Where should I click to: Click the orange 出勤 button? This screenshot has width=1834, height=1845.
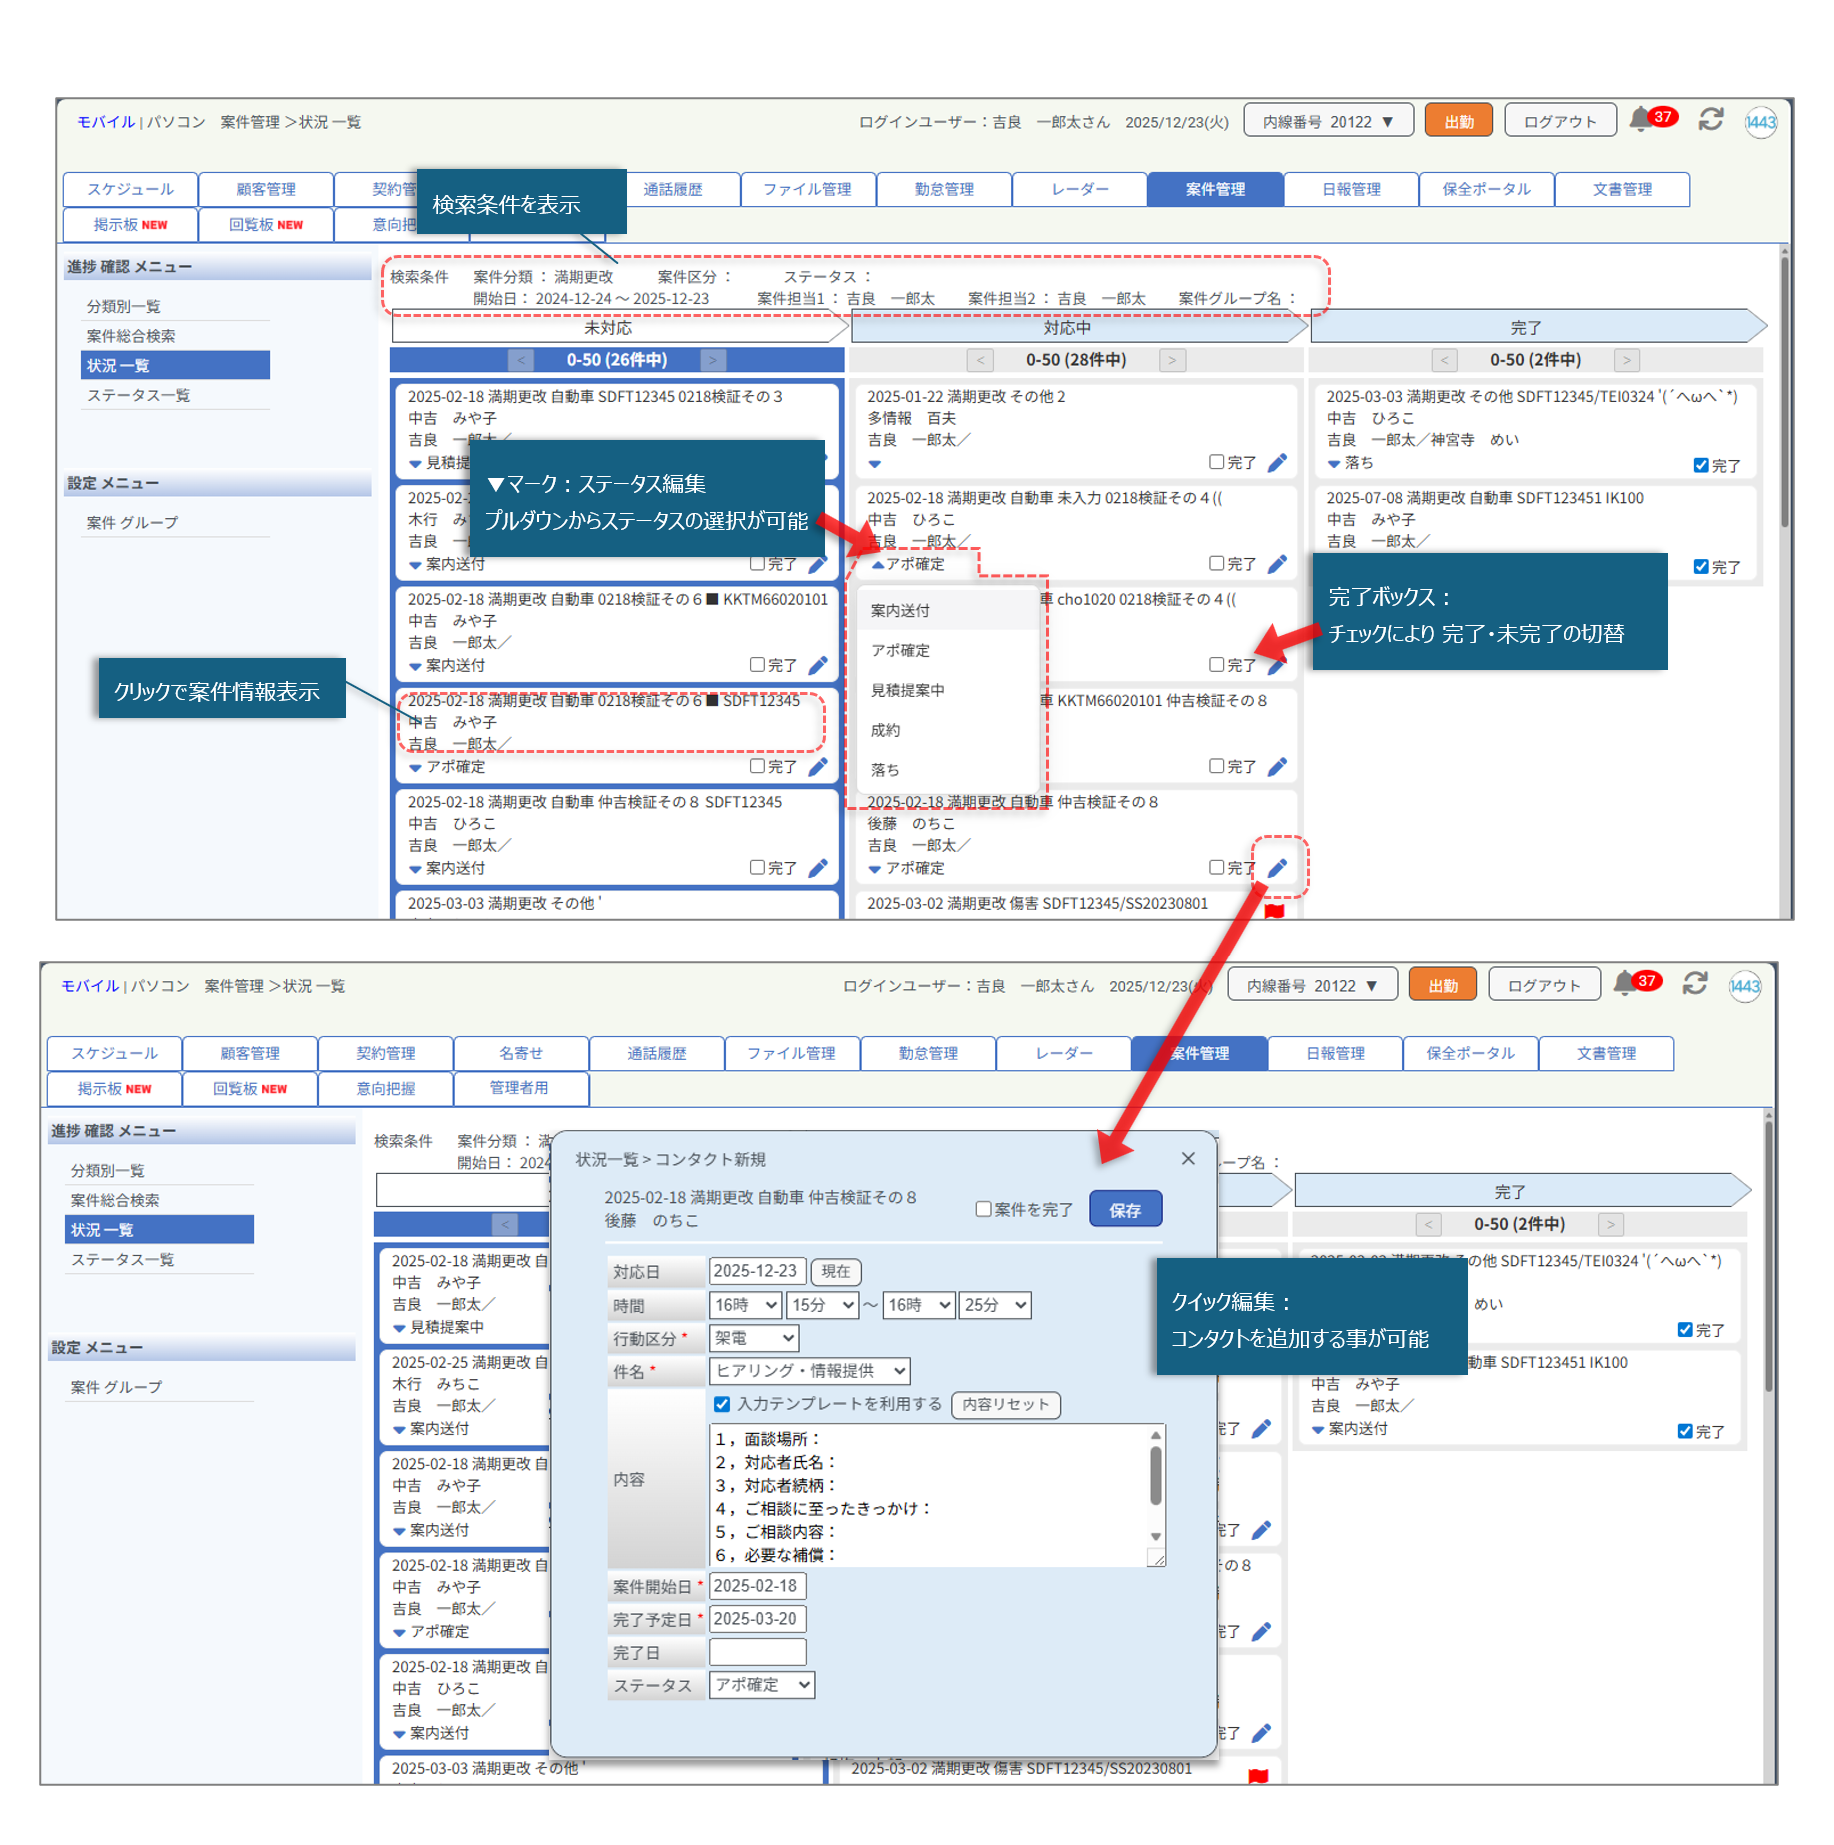[x=1458, y=121]
